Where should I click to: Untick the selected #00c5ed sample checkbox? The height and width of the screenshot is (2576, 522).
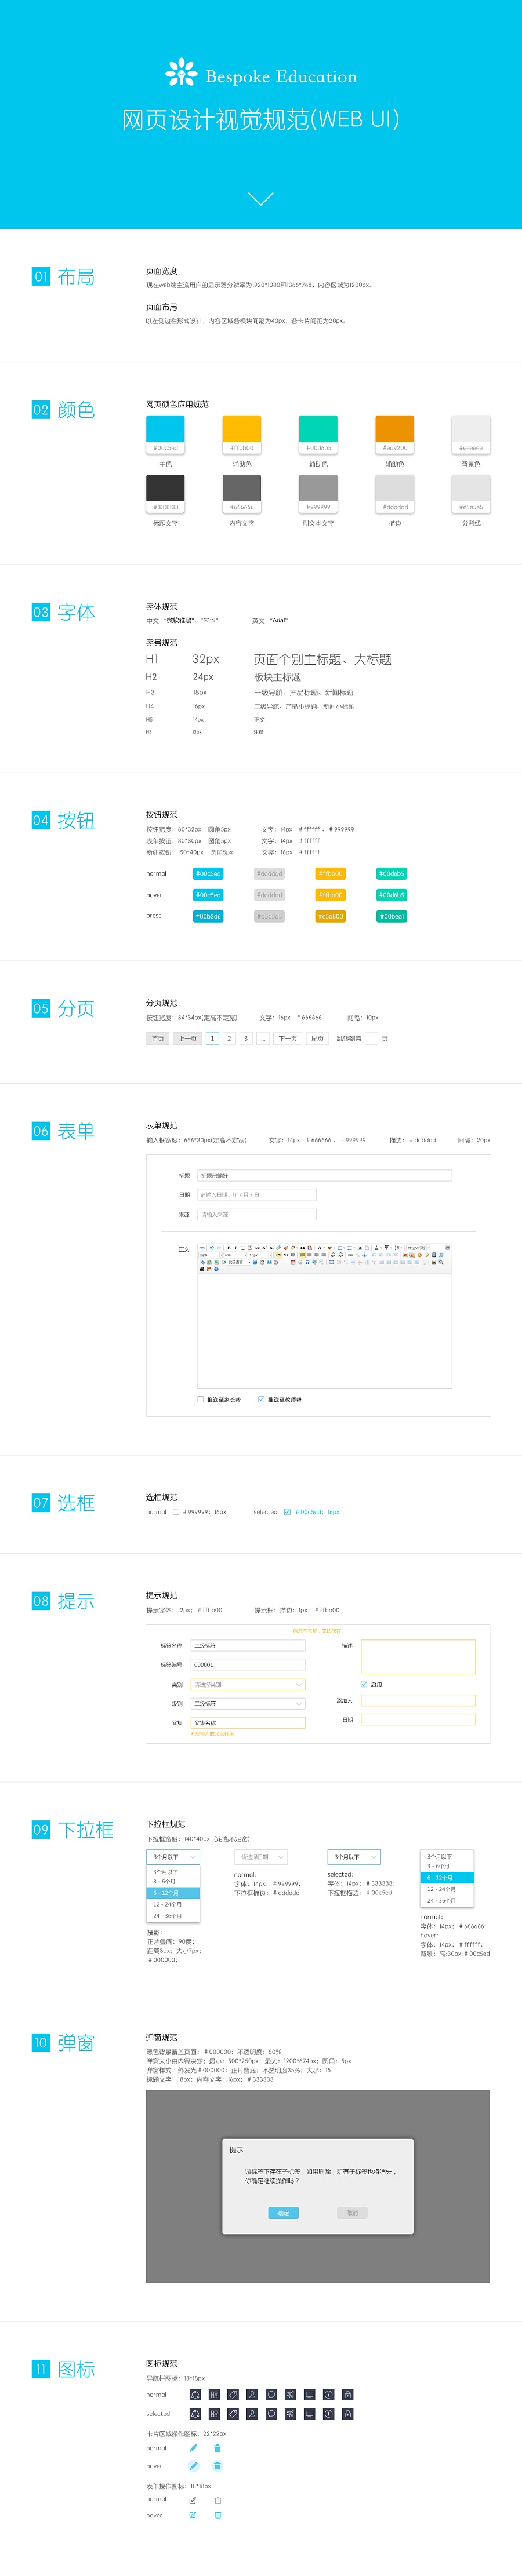click(x=287, y=1512)
